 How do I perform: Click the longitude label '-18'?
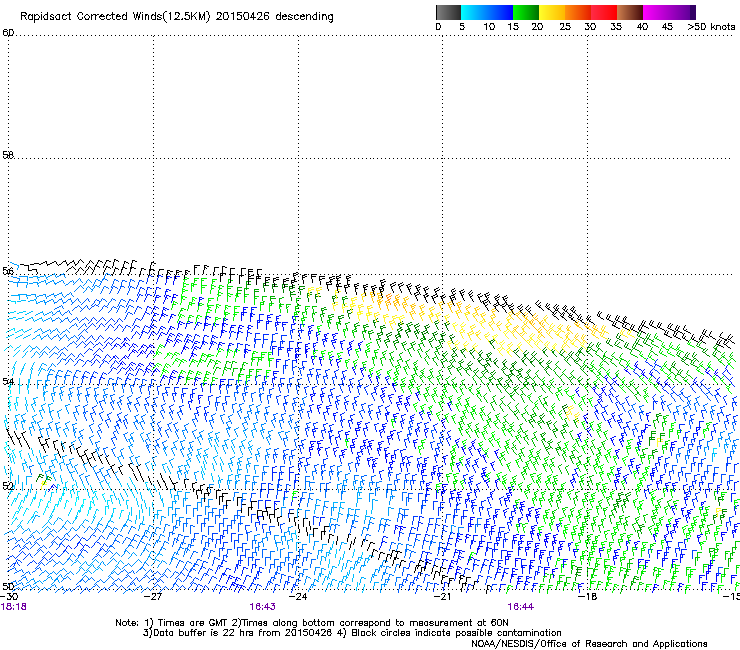pyautogui.click(x=588, y=597)
